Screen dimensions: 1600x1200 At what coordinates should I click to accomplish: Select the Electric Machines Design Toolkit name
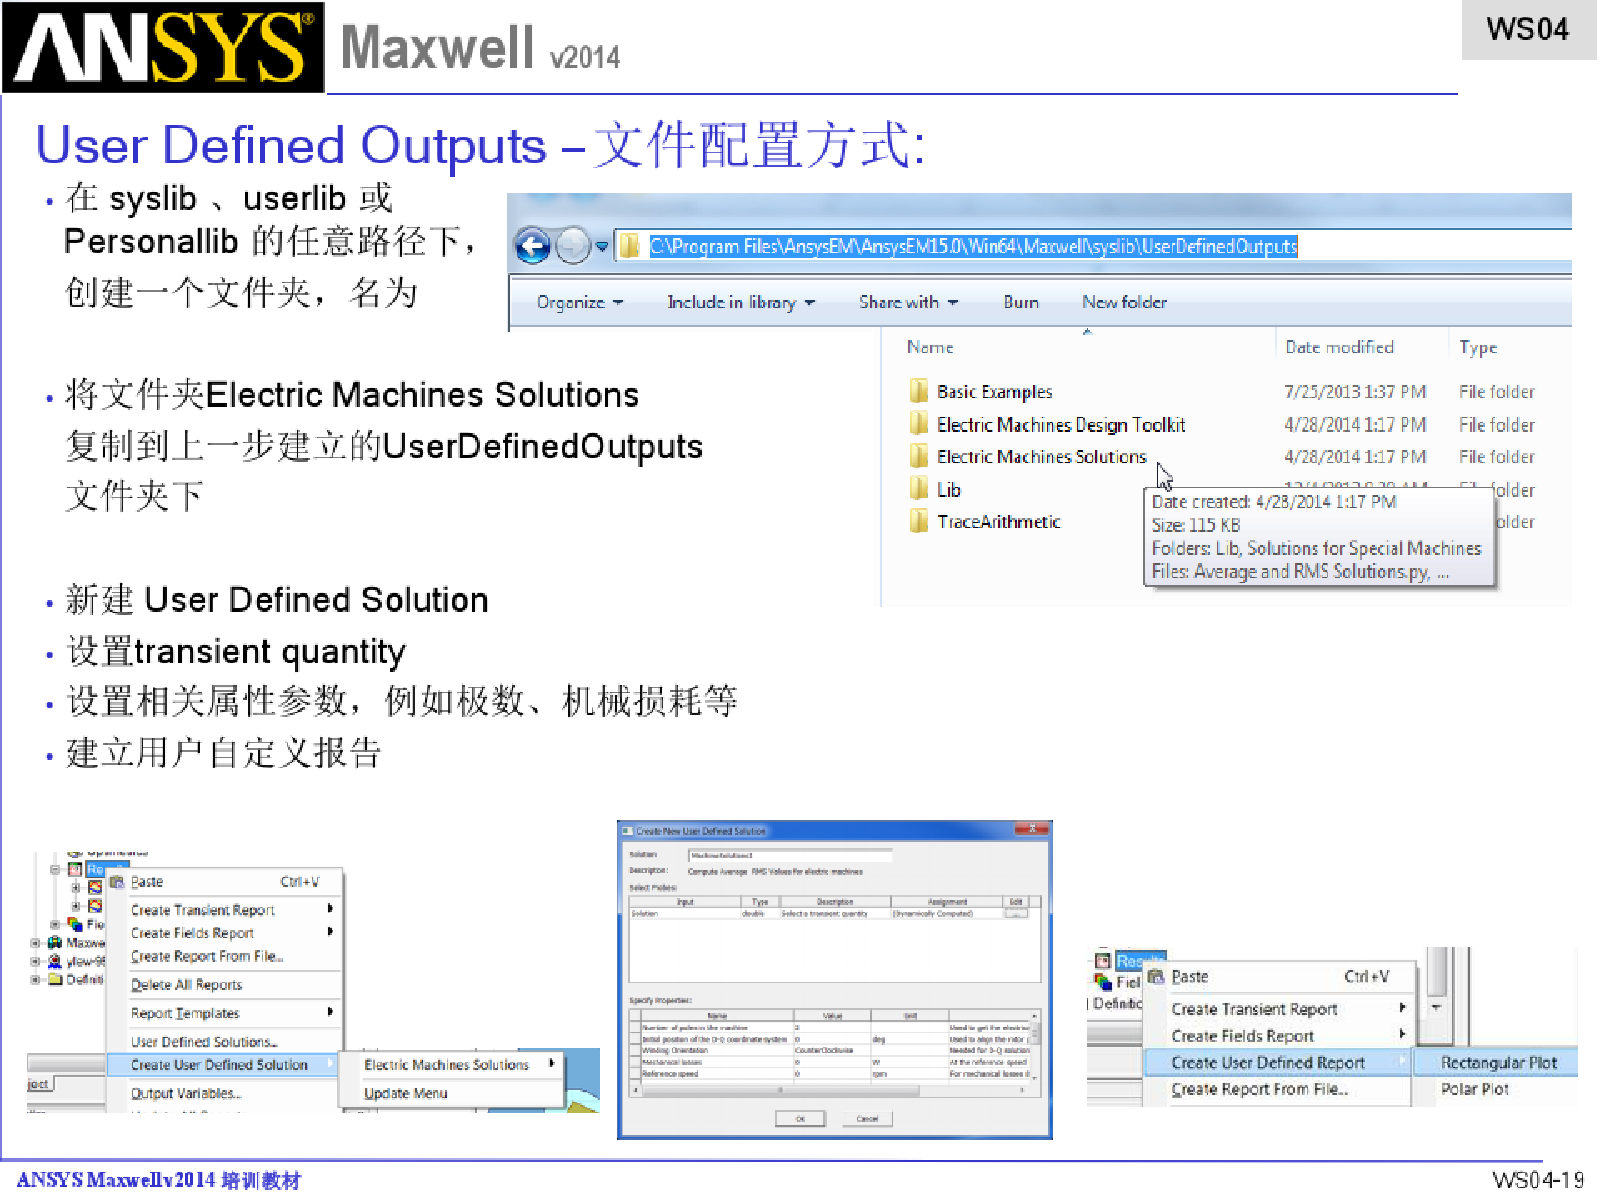click(x=1061, y=425)
